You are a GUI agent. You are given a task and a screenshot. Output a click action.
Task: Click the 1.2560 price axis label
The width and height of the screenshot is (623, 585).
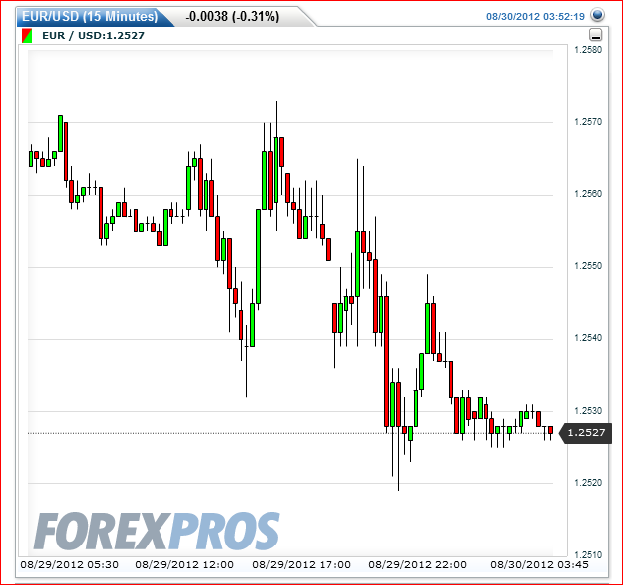coord(588,194)
